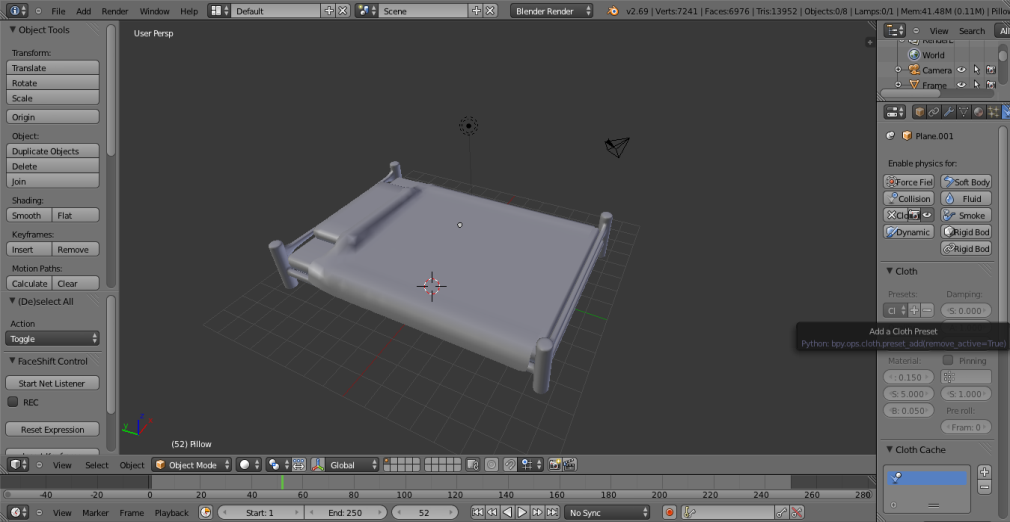This screenshot has height=522, width=1010.
Task: Jump to previous keyframe
Action: click(x=492, y=512)
